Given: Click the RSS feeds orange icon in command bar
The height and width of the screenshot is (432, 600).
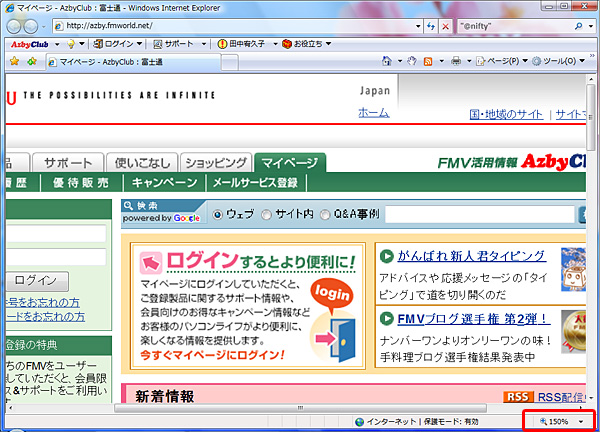Looking at the screenshot, I should (x=428, y=61).
